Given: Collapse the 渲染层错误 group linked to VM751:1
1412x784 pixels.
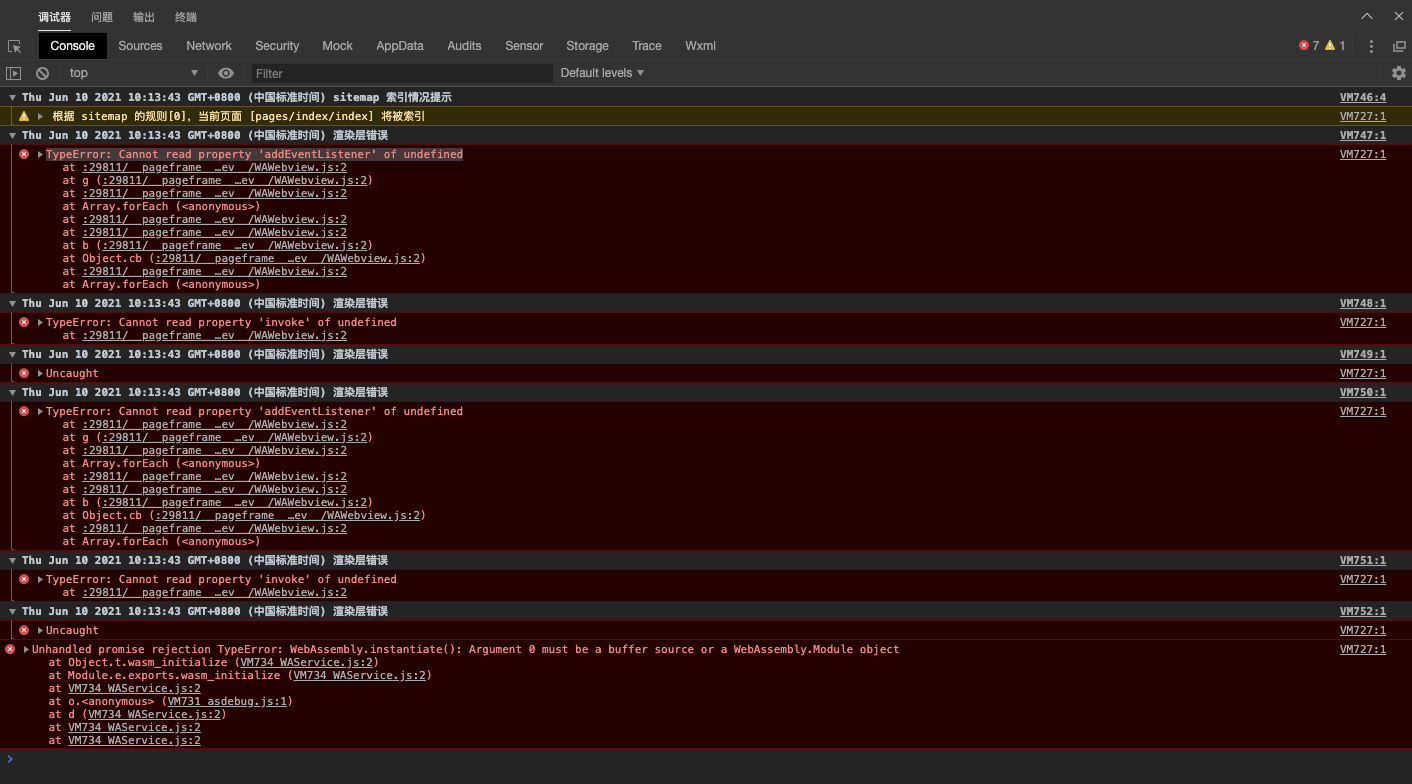Looking at the screenshot, I should click(13, 561).
